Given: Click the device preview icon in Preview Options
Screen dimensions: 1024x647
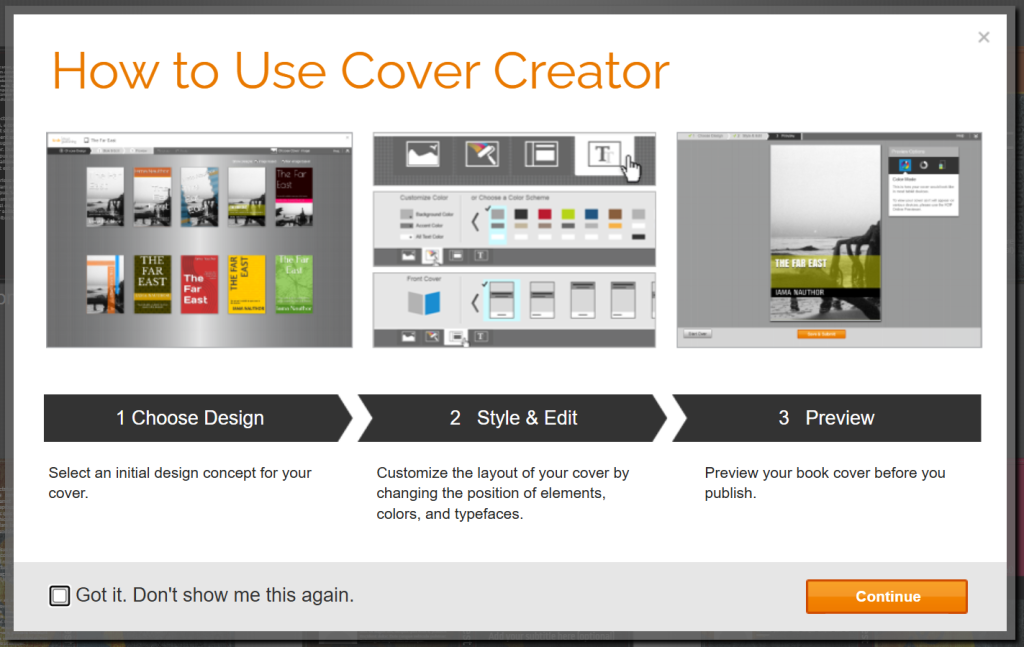Looking at the screenshot, I should (x=942, y=165).
